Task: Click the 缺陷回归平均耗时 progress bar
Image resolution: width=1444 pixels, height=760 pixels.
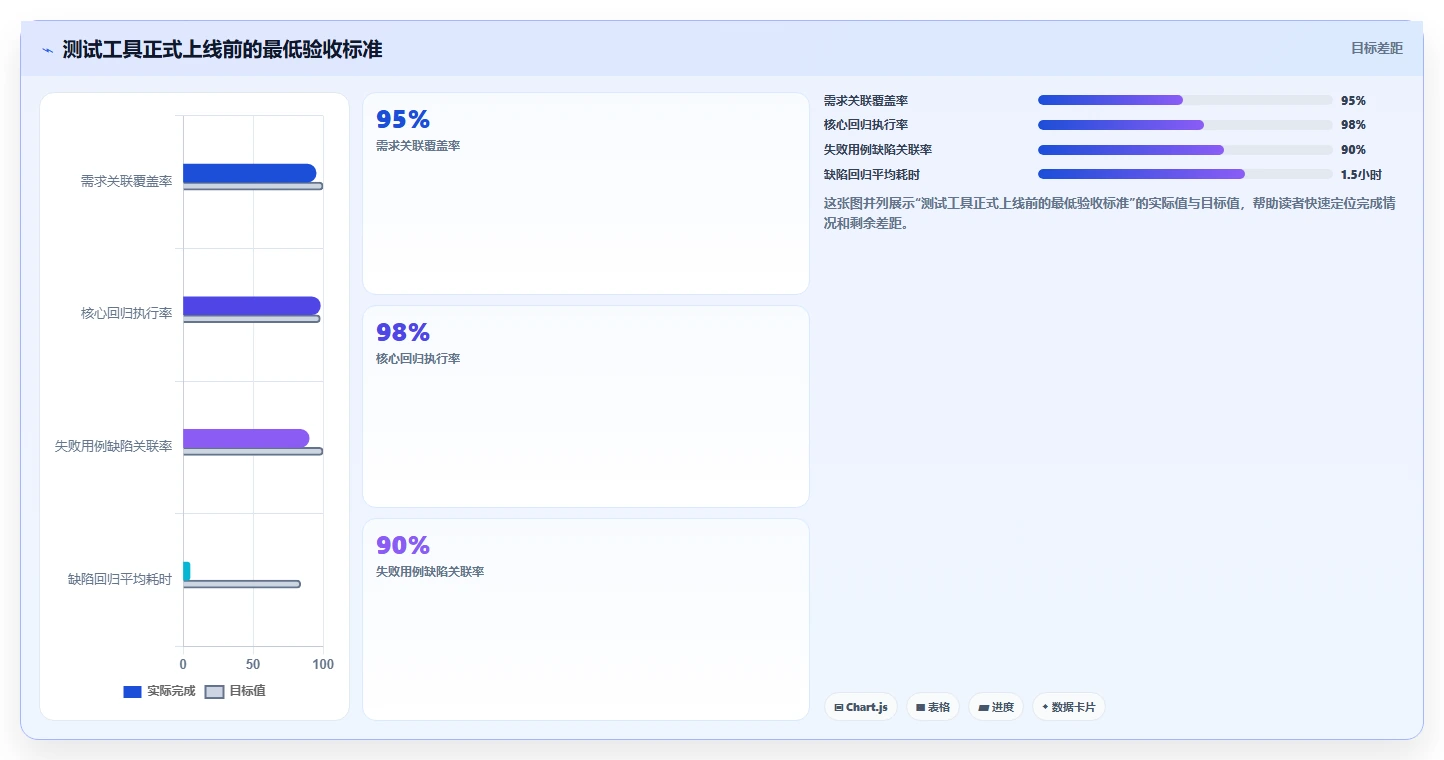Action: tap(1185, 174)
